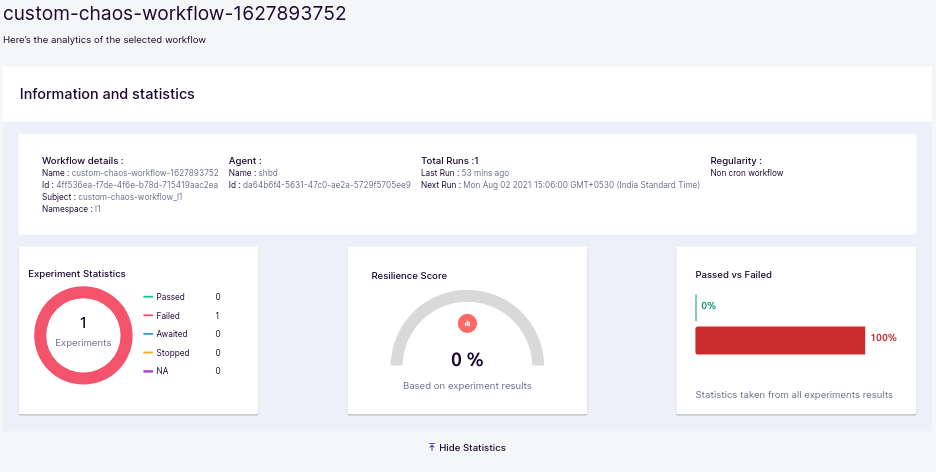This screenshot has height=472, width=936.
Task: Click the green 0% passed bar
Action: point(696,307)
